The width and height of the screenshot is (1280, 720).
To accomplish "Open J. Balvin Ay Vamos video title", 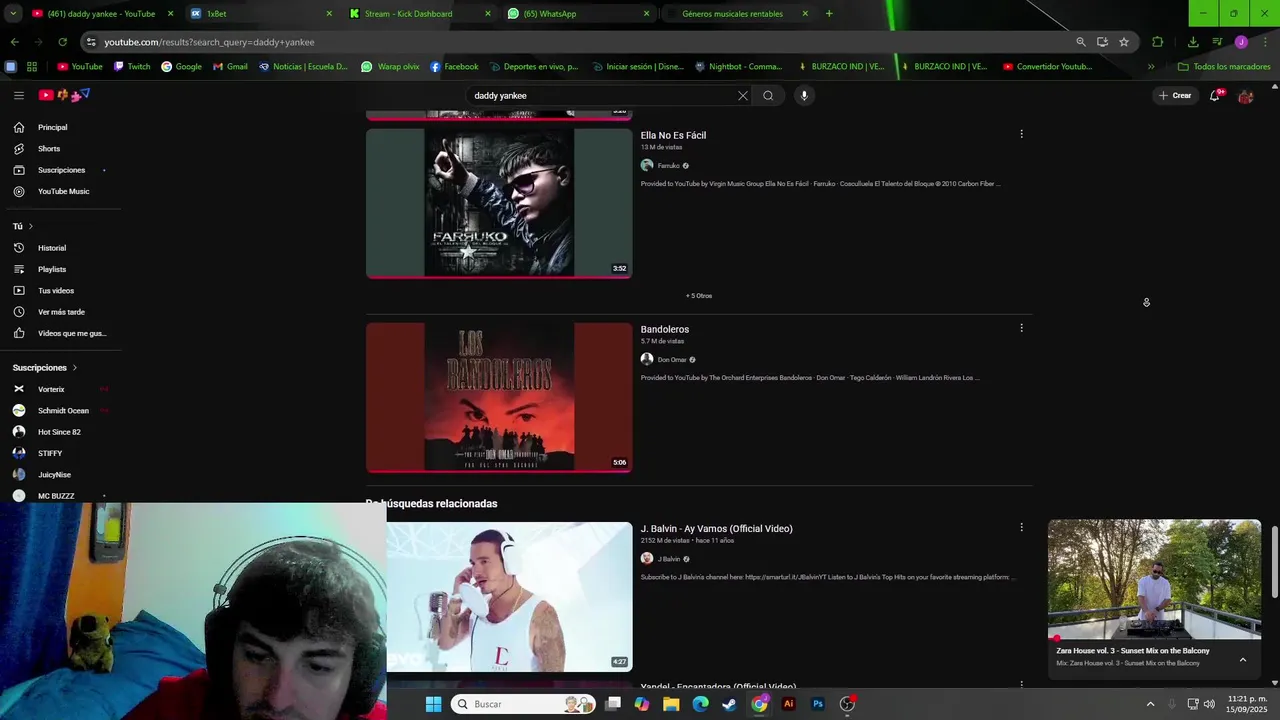I will [716, 529].
